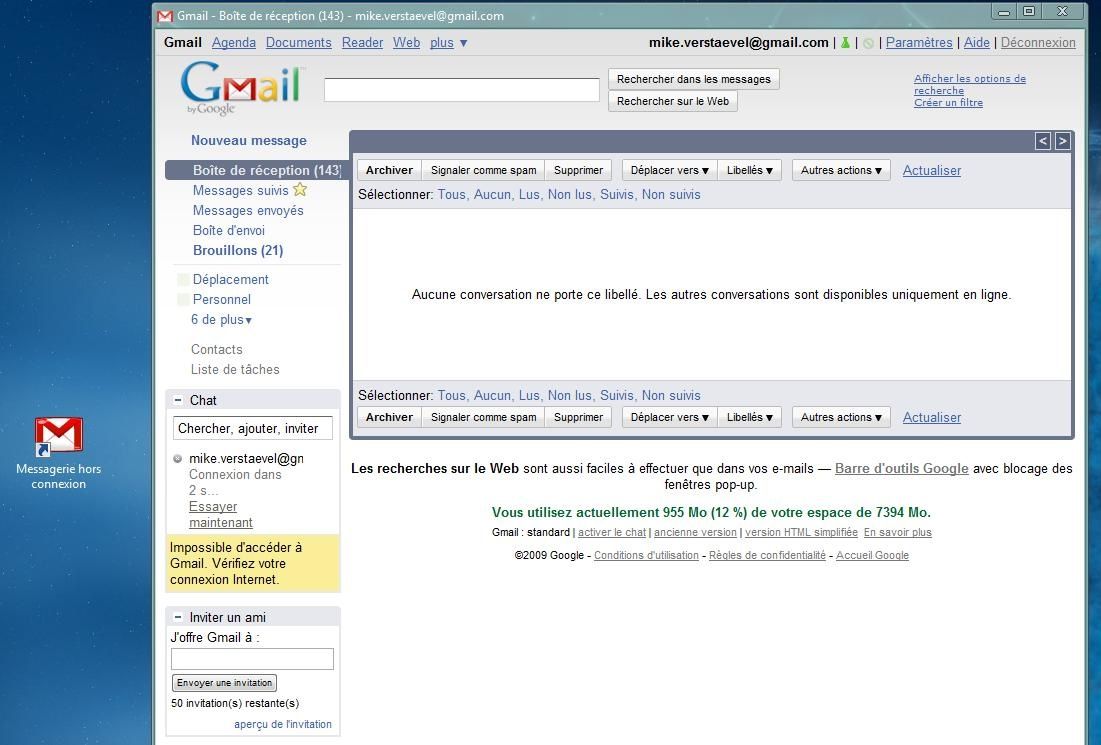The height and width of the screenshot is (745, 1101).
Task: Collapse the Chat panel with its minus icon
Action: coord(178,400)
